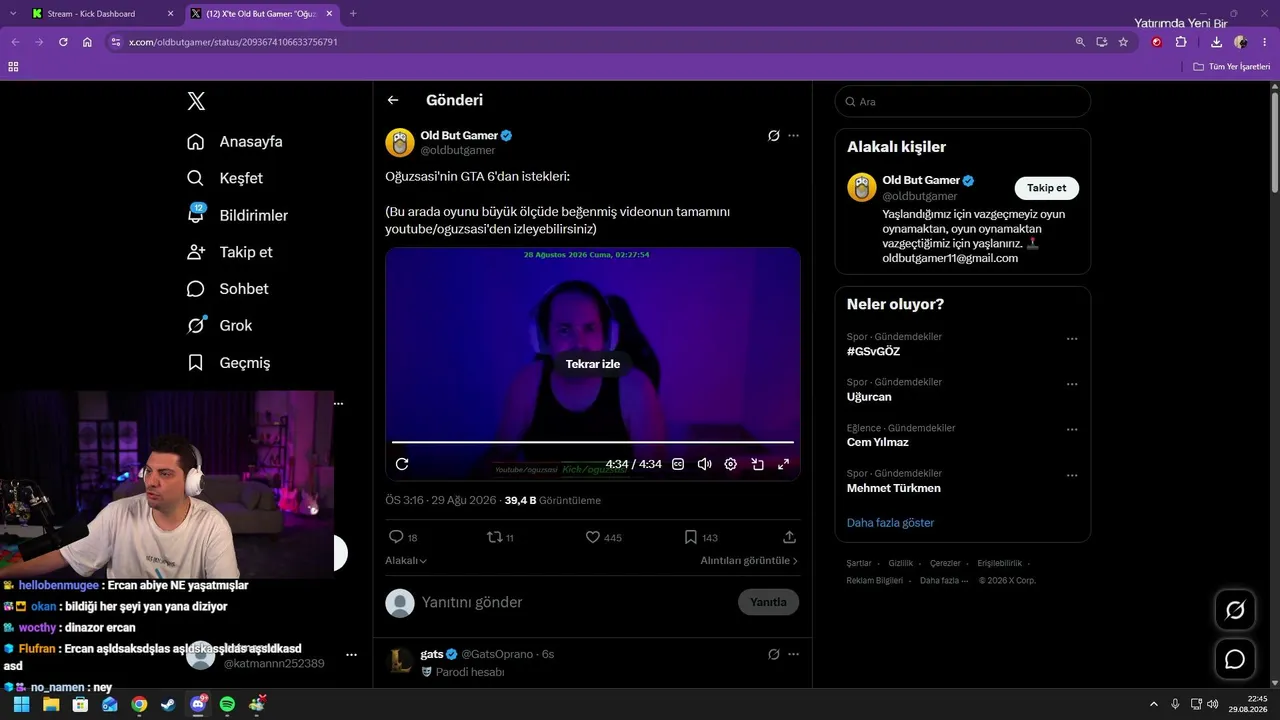Open more options on GatsOprano's reply
The height and width of the screenshot is (720, 1280).
tap(794, 654)
